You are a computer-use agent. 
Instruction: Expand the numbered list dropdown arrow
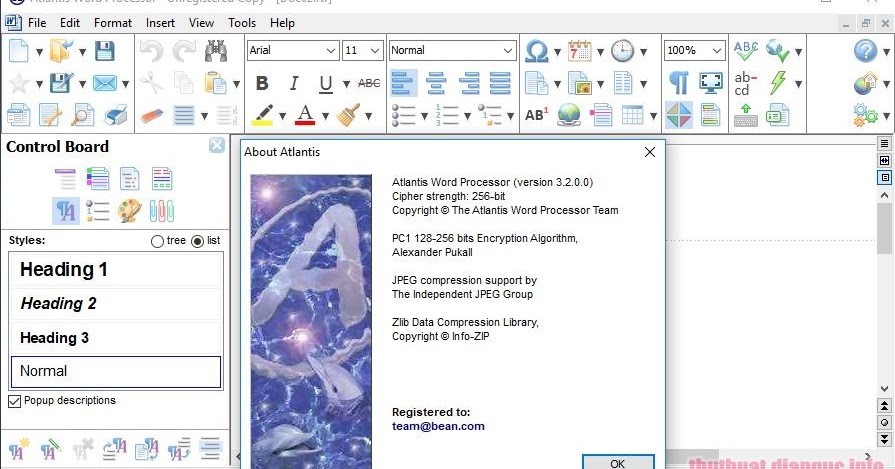tap(467, 116)
